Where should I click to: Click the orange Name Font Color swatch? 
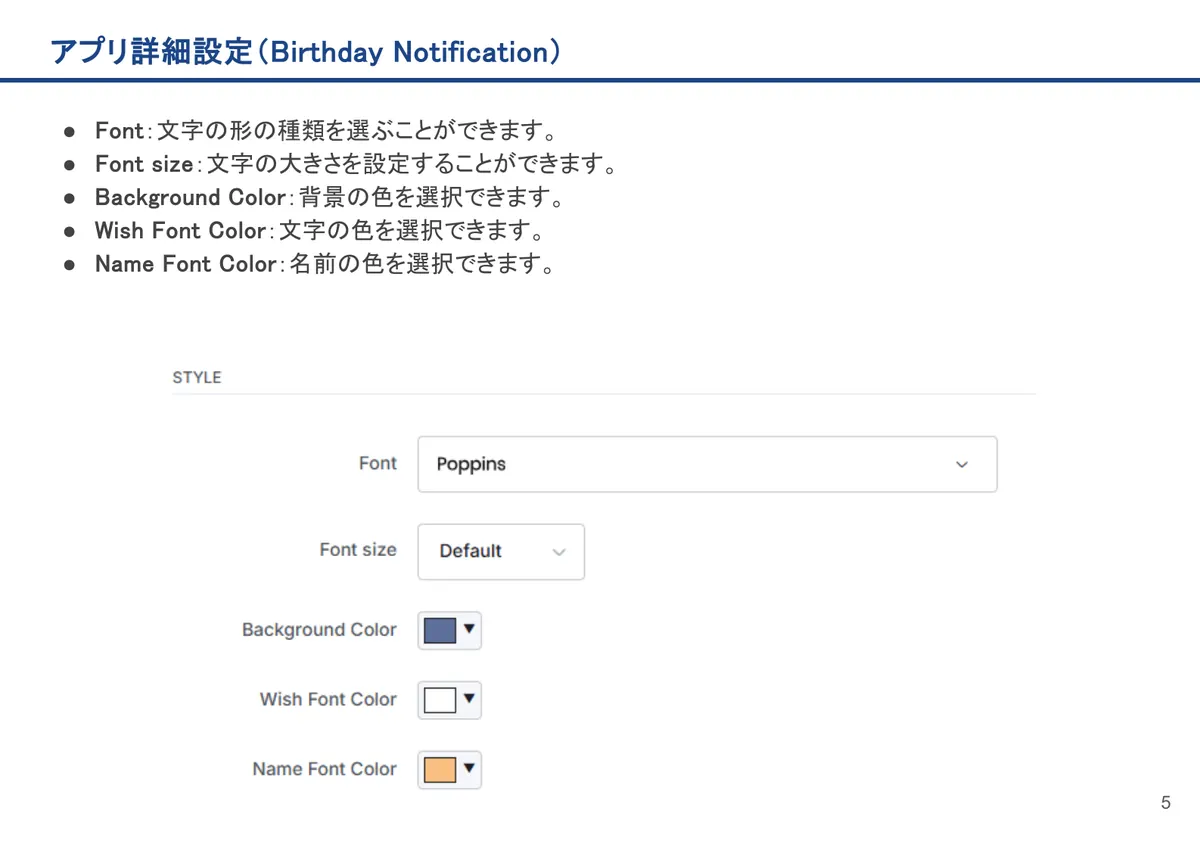(x=440, y=770)
